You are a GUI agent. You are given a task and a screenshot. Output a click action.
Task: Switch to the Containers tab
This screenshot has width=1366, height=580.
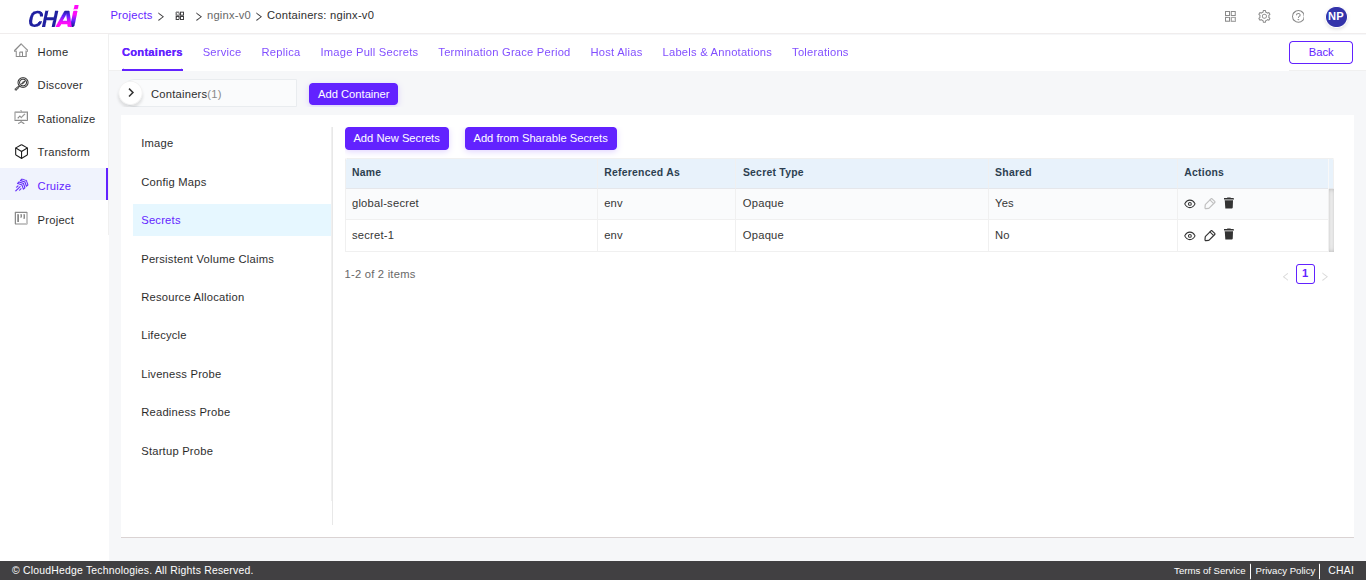152,52
